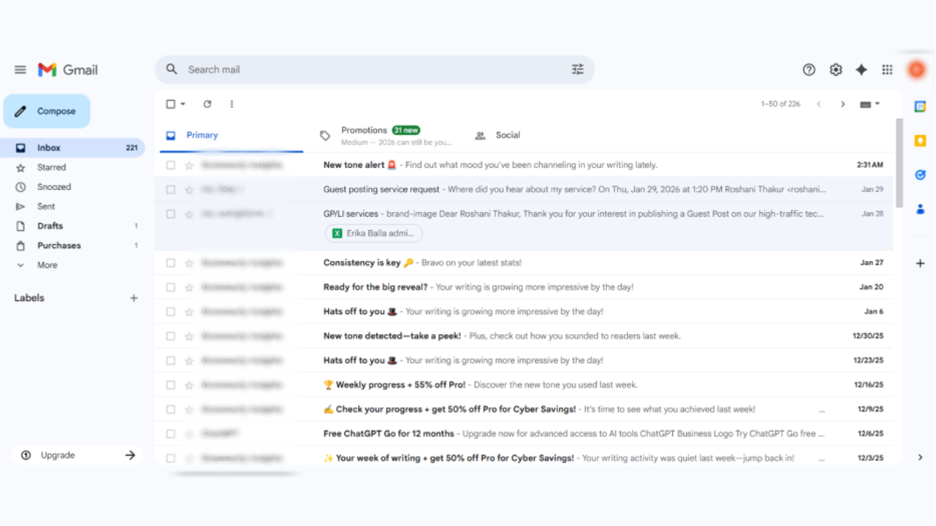This screenshot has width=936, height=526.
Task: Switch to the Primary tab
Action: pos(232,136)
